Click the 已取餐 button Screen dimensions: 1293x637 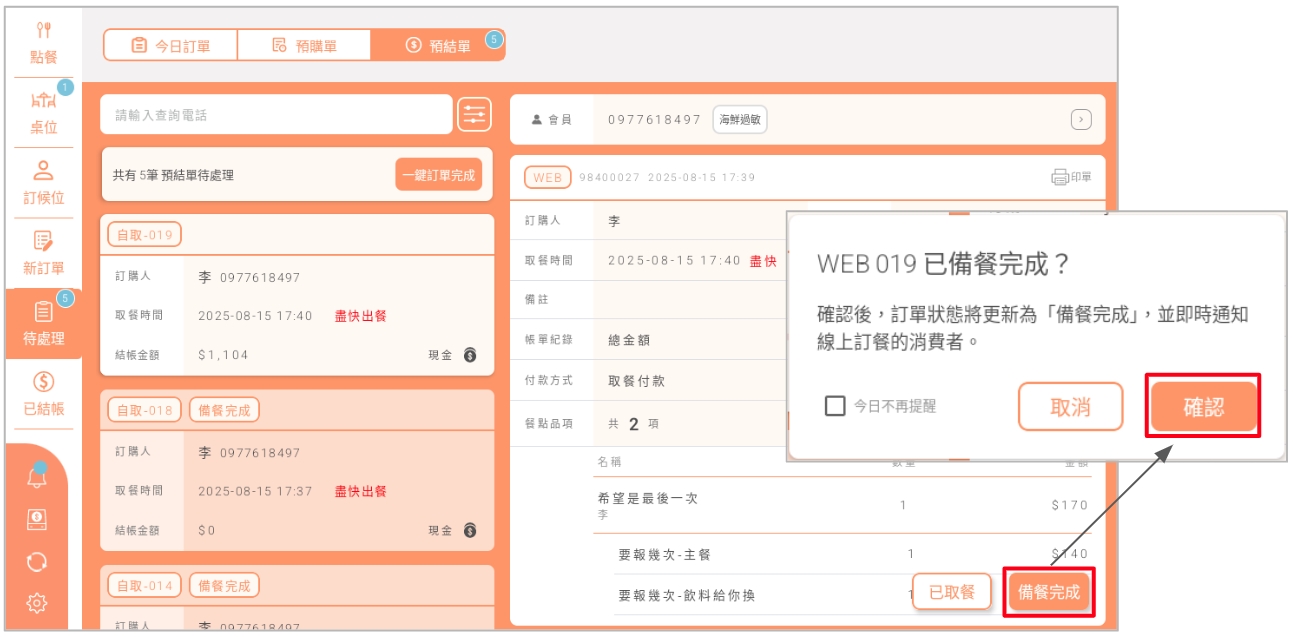point(951,592)
